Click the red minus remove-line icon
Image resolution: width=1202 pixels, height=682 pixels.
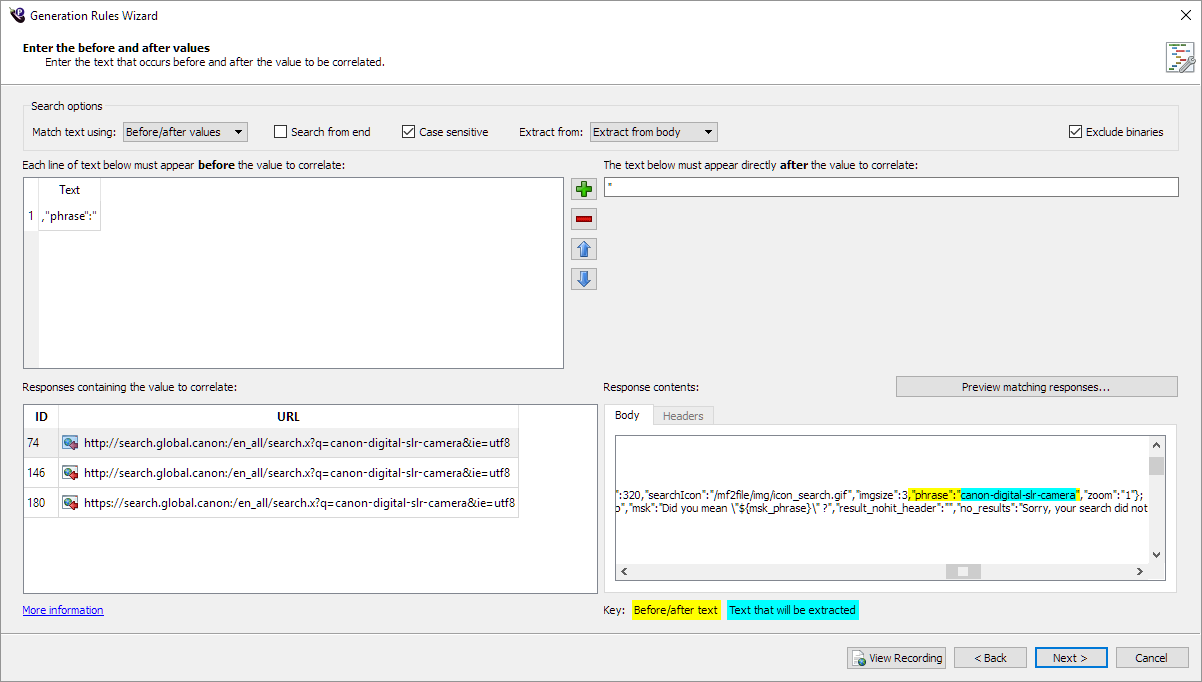tap(584, 219)
